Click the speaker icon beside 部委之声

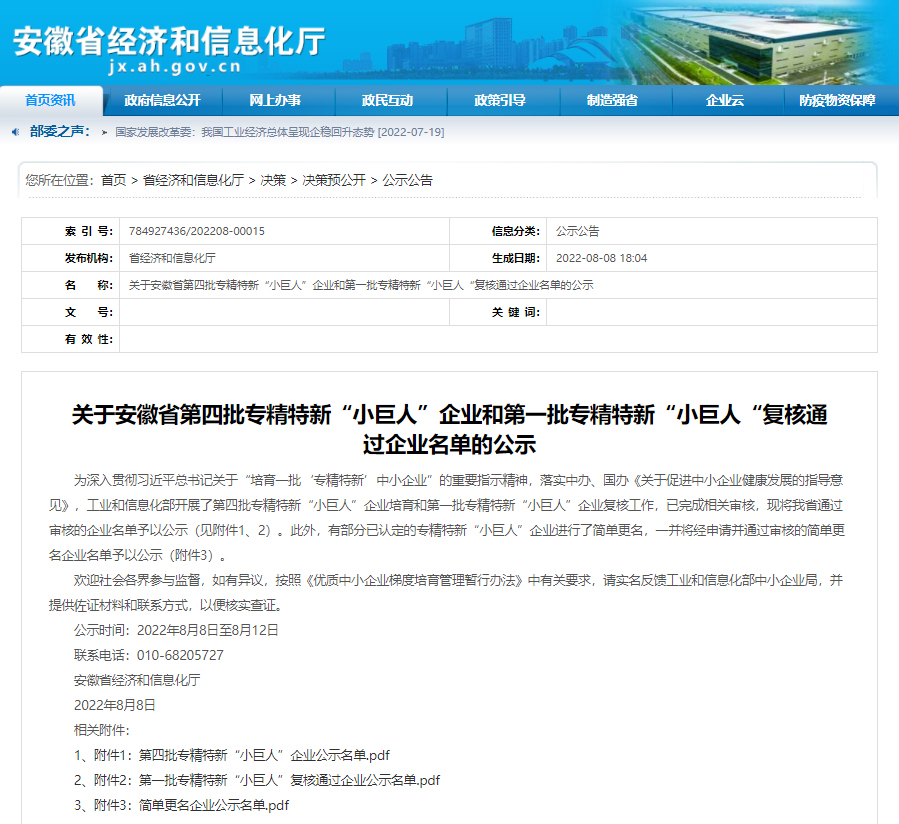(x=15, y=132)
